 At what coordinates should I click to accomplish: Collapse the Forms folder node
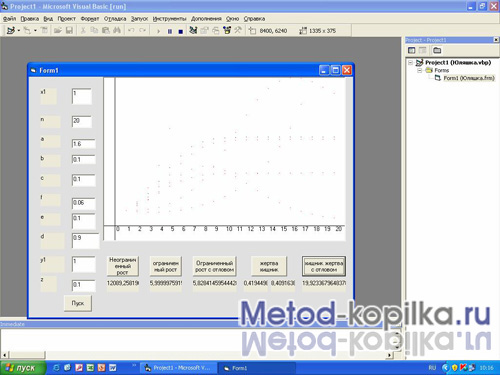click(420, 70)
